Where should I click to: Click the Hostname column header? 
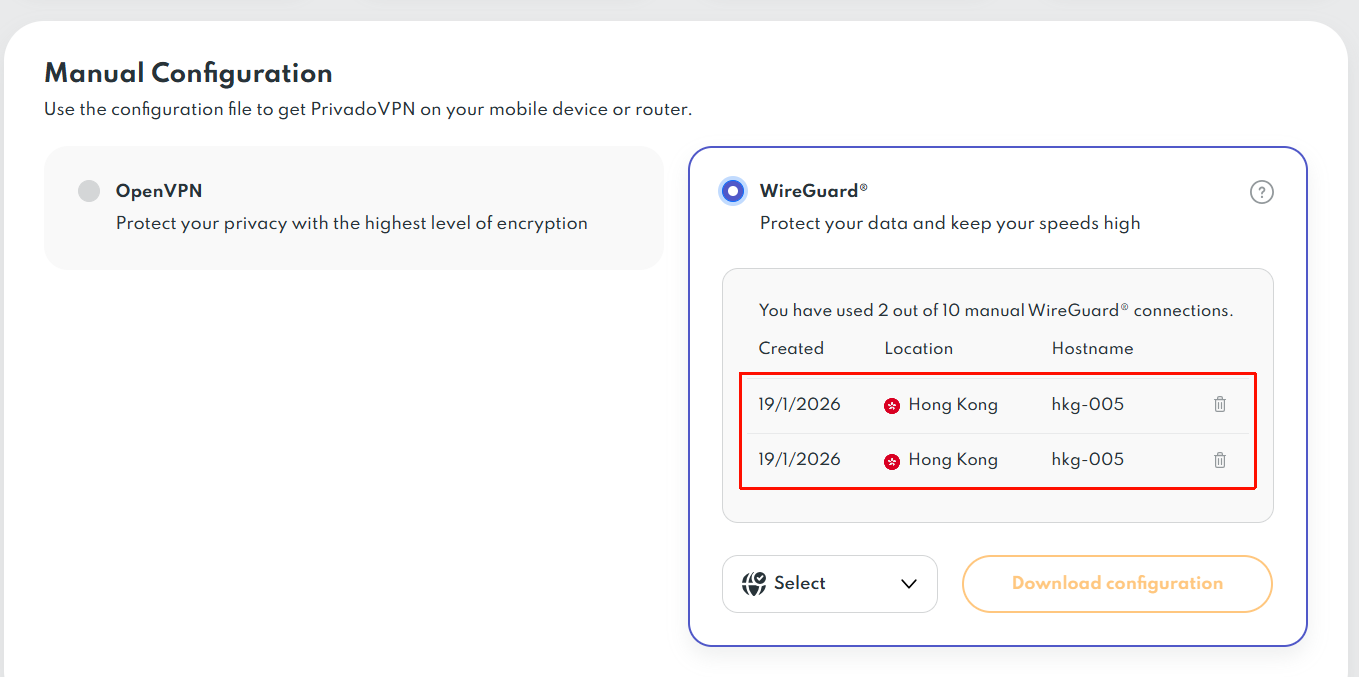1092,349
